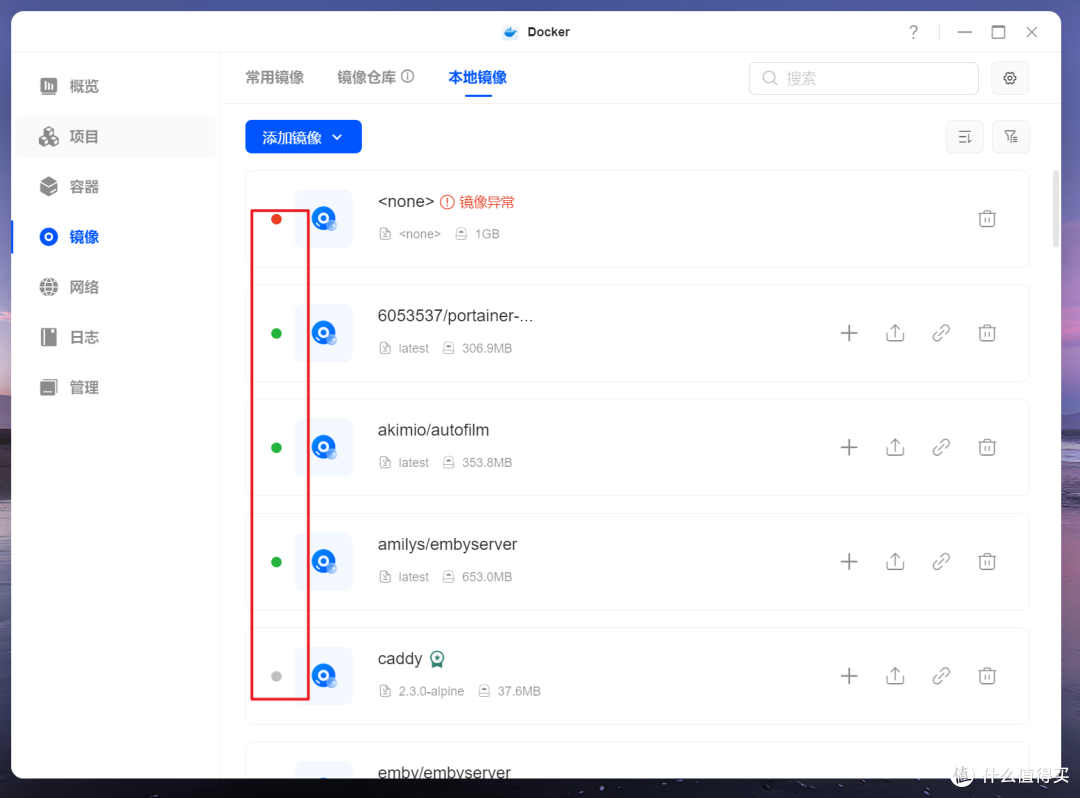Maximize the Docker window

pos(998,32)
